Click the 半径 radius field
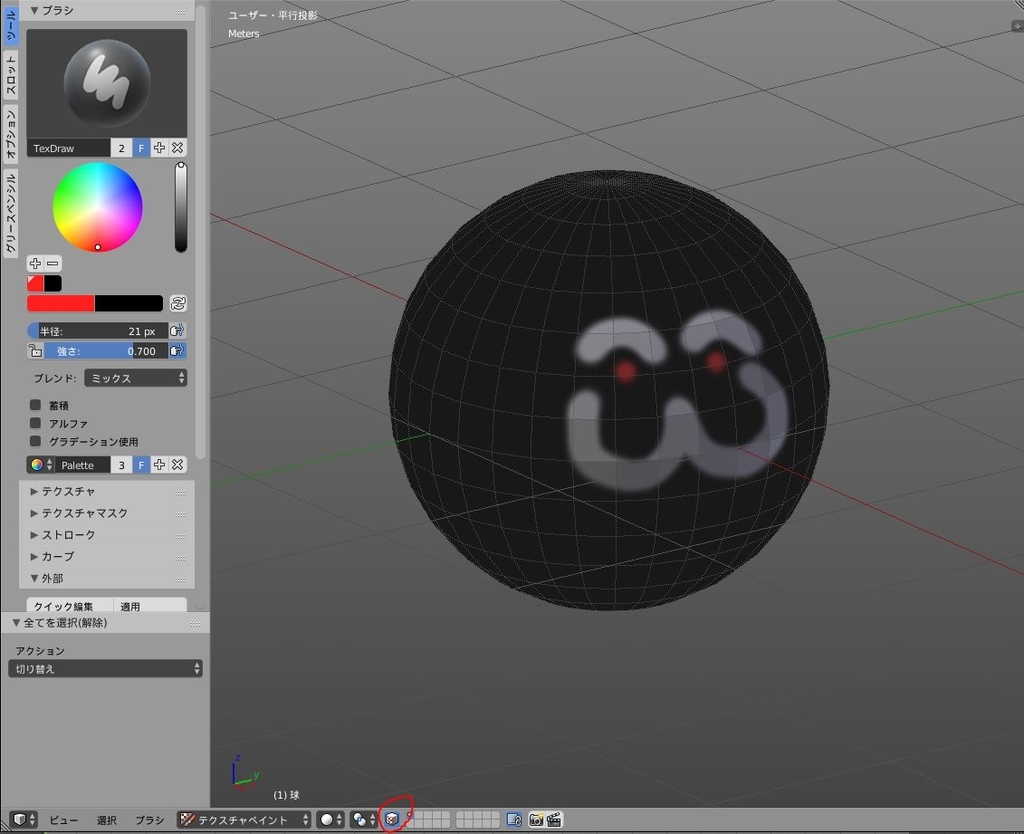The height and width of the screenshot is (834, 1024). (98, 331)
